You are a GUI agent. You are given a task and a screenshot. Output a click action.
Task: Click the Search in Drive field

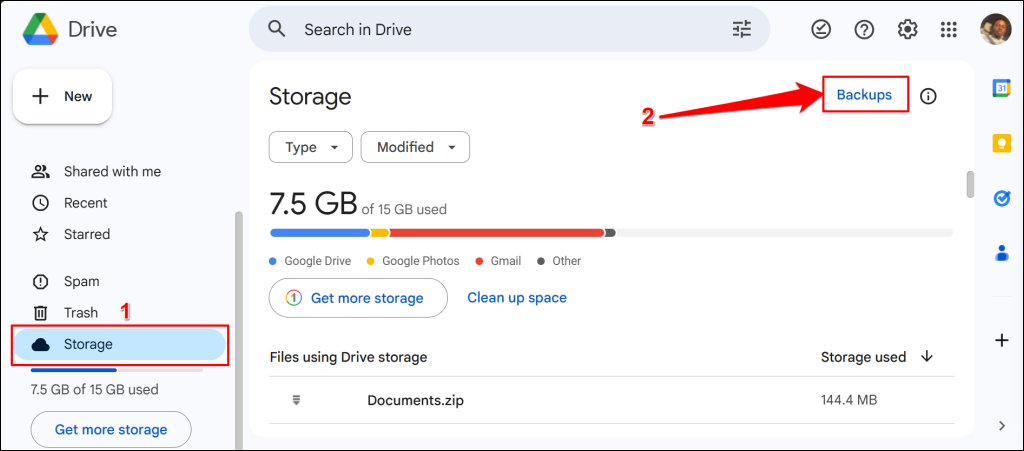(500, 30)
